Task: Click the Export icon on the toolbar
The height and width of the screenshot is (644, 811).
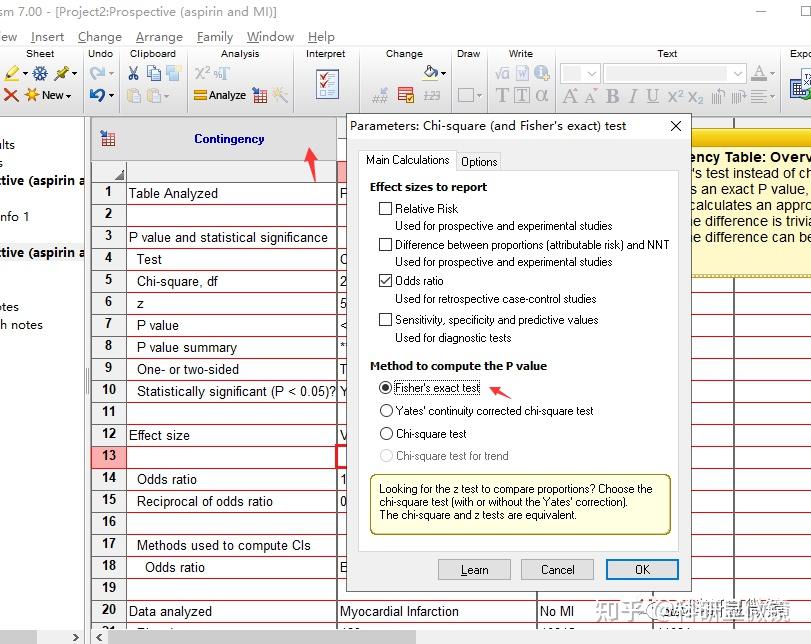Action: point(800,86)
